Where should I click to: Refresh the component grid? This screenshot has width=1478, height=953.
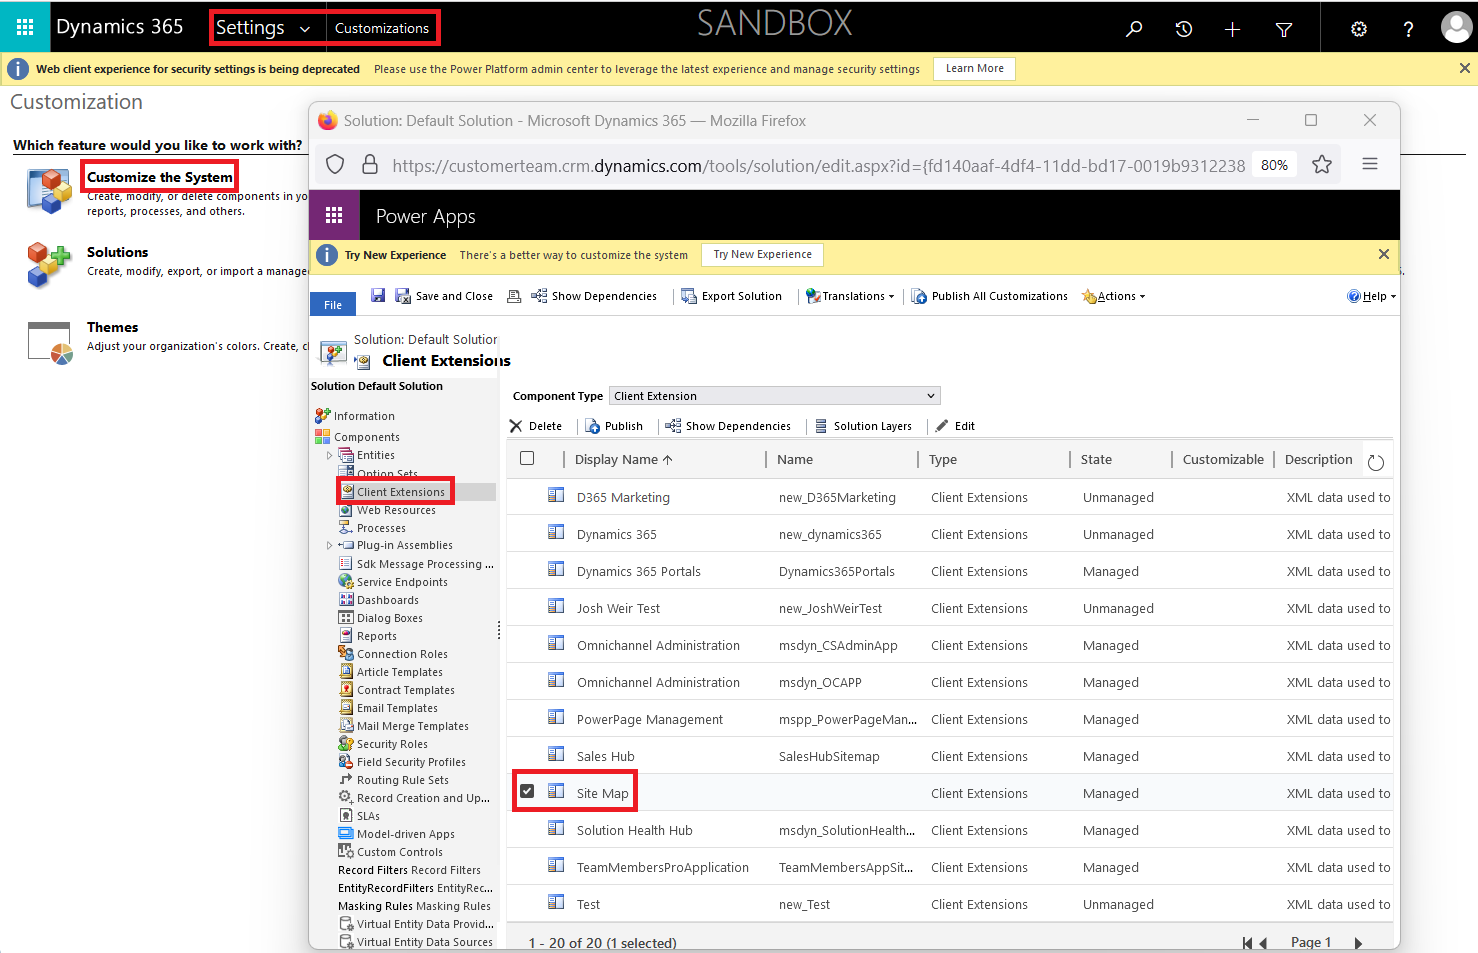coord(1376,462)
